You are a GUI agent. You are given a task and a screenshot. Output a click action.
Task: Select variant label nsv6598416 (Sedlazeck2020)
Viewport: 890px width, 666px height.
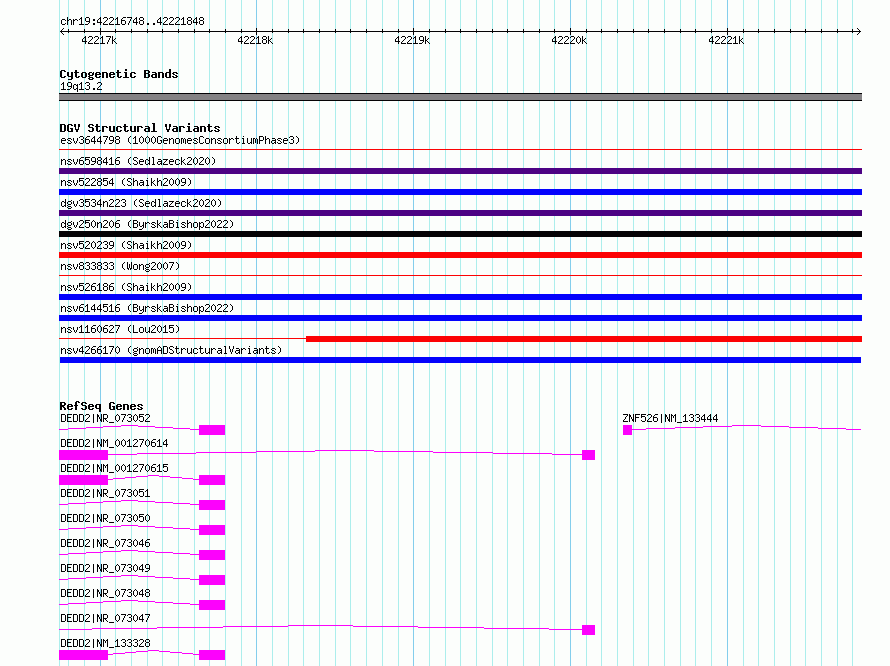[138, 161]
